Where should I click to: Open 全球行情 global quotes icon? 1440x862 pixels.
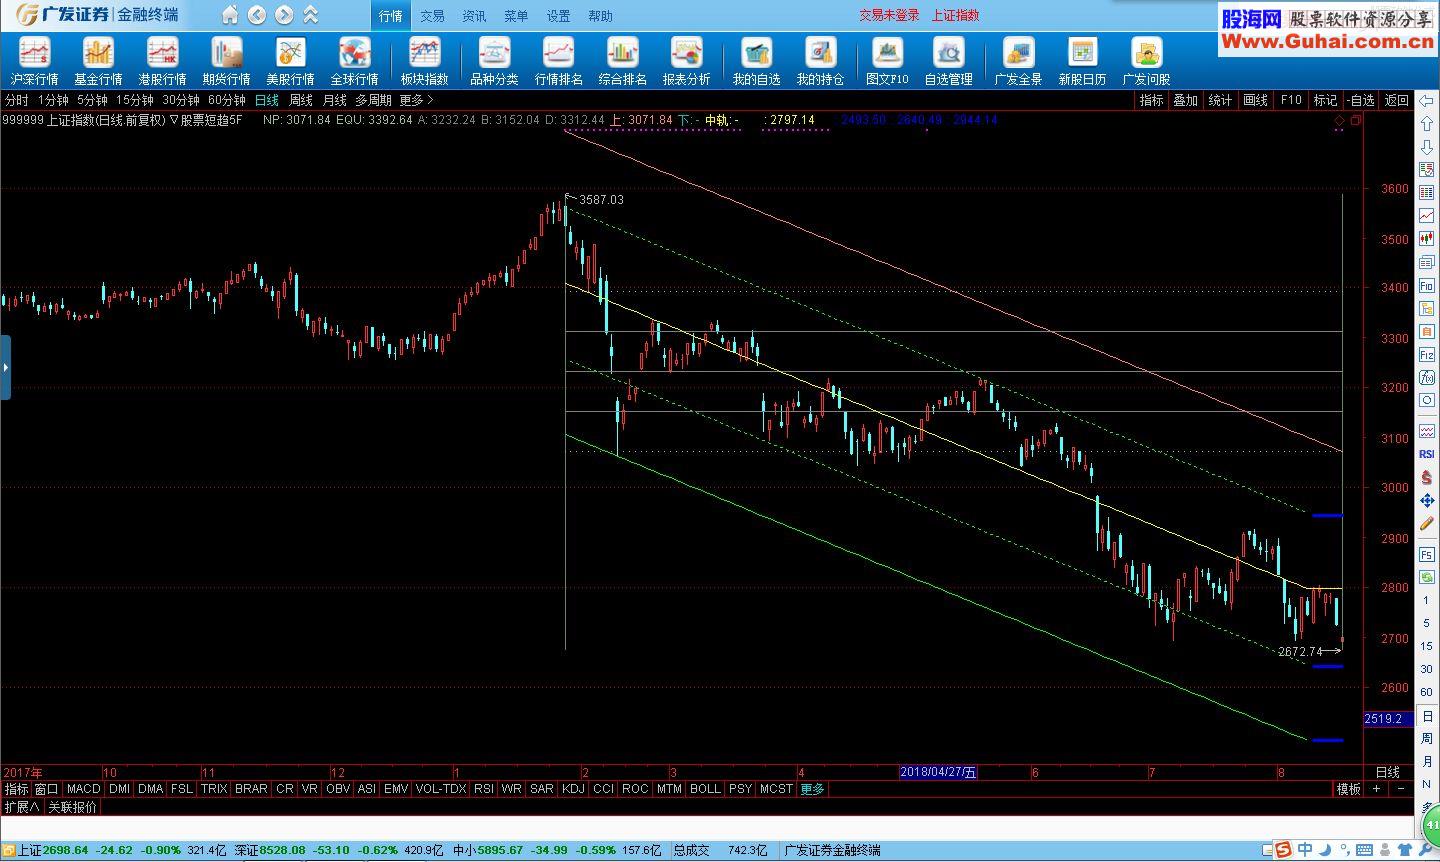coord(354,61)
